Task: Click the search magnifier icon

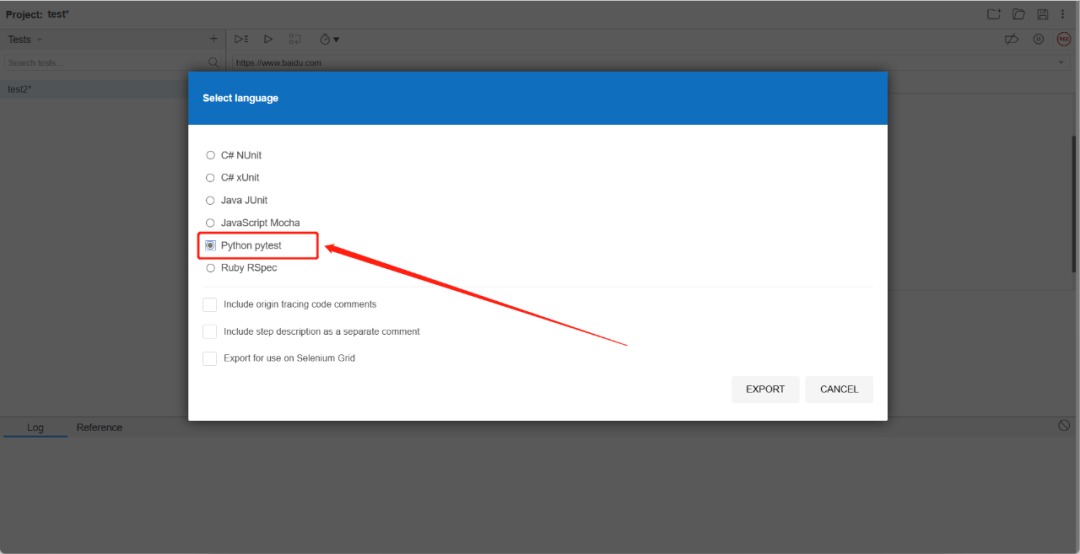Action: (214, 63)
